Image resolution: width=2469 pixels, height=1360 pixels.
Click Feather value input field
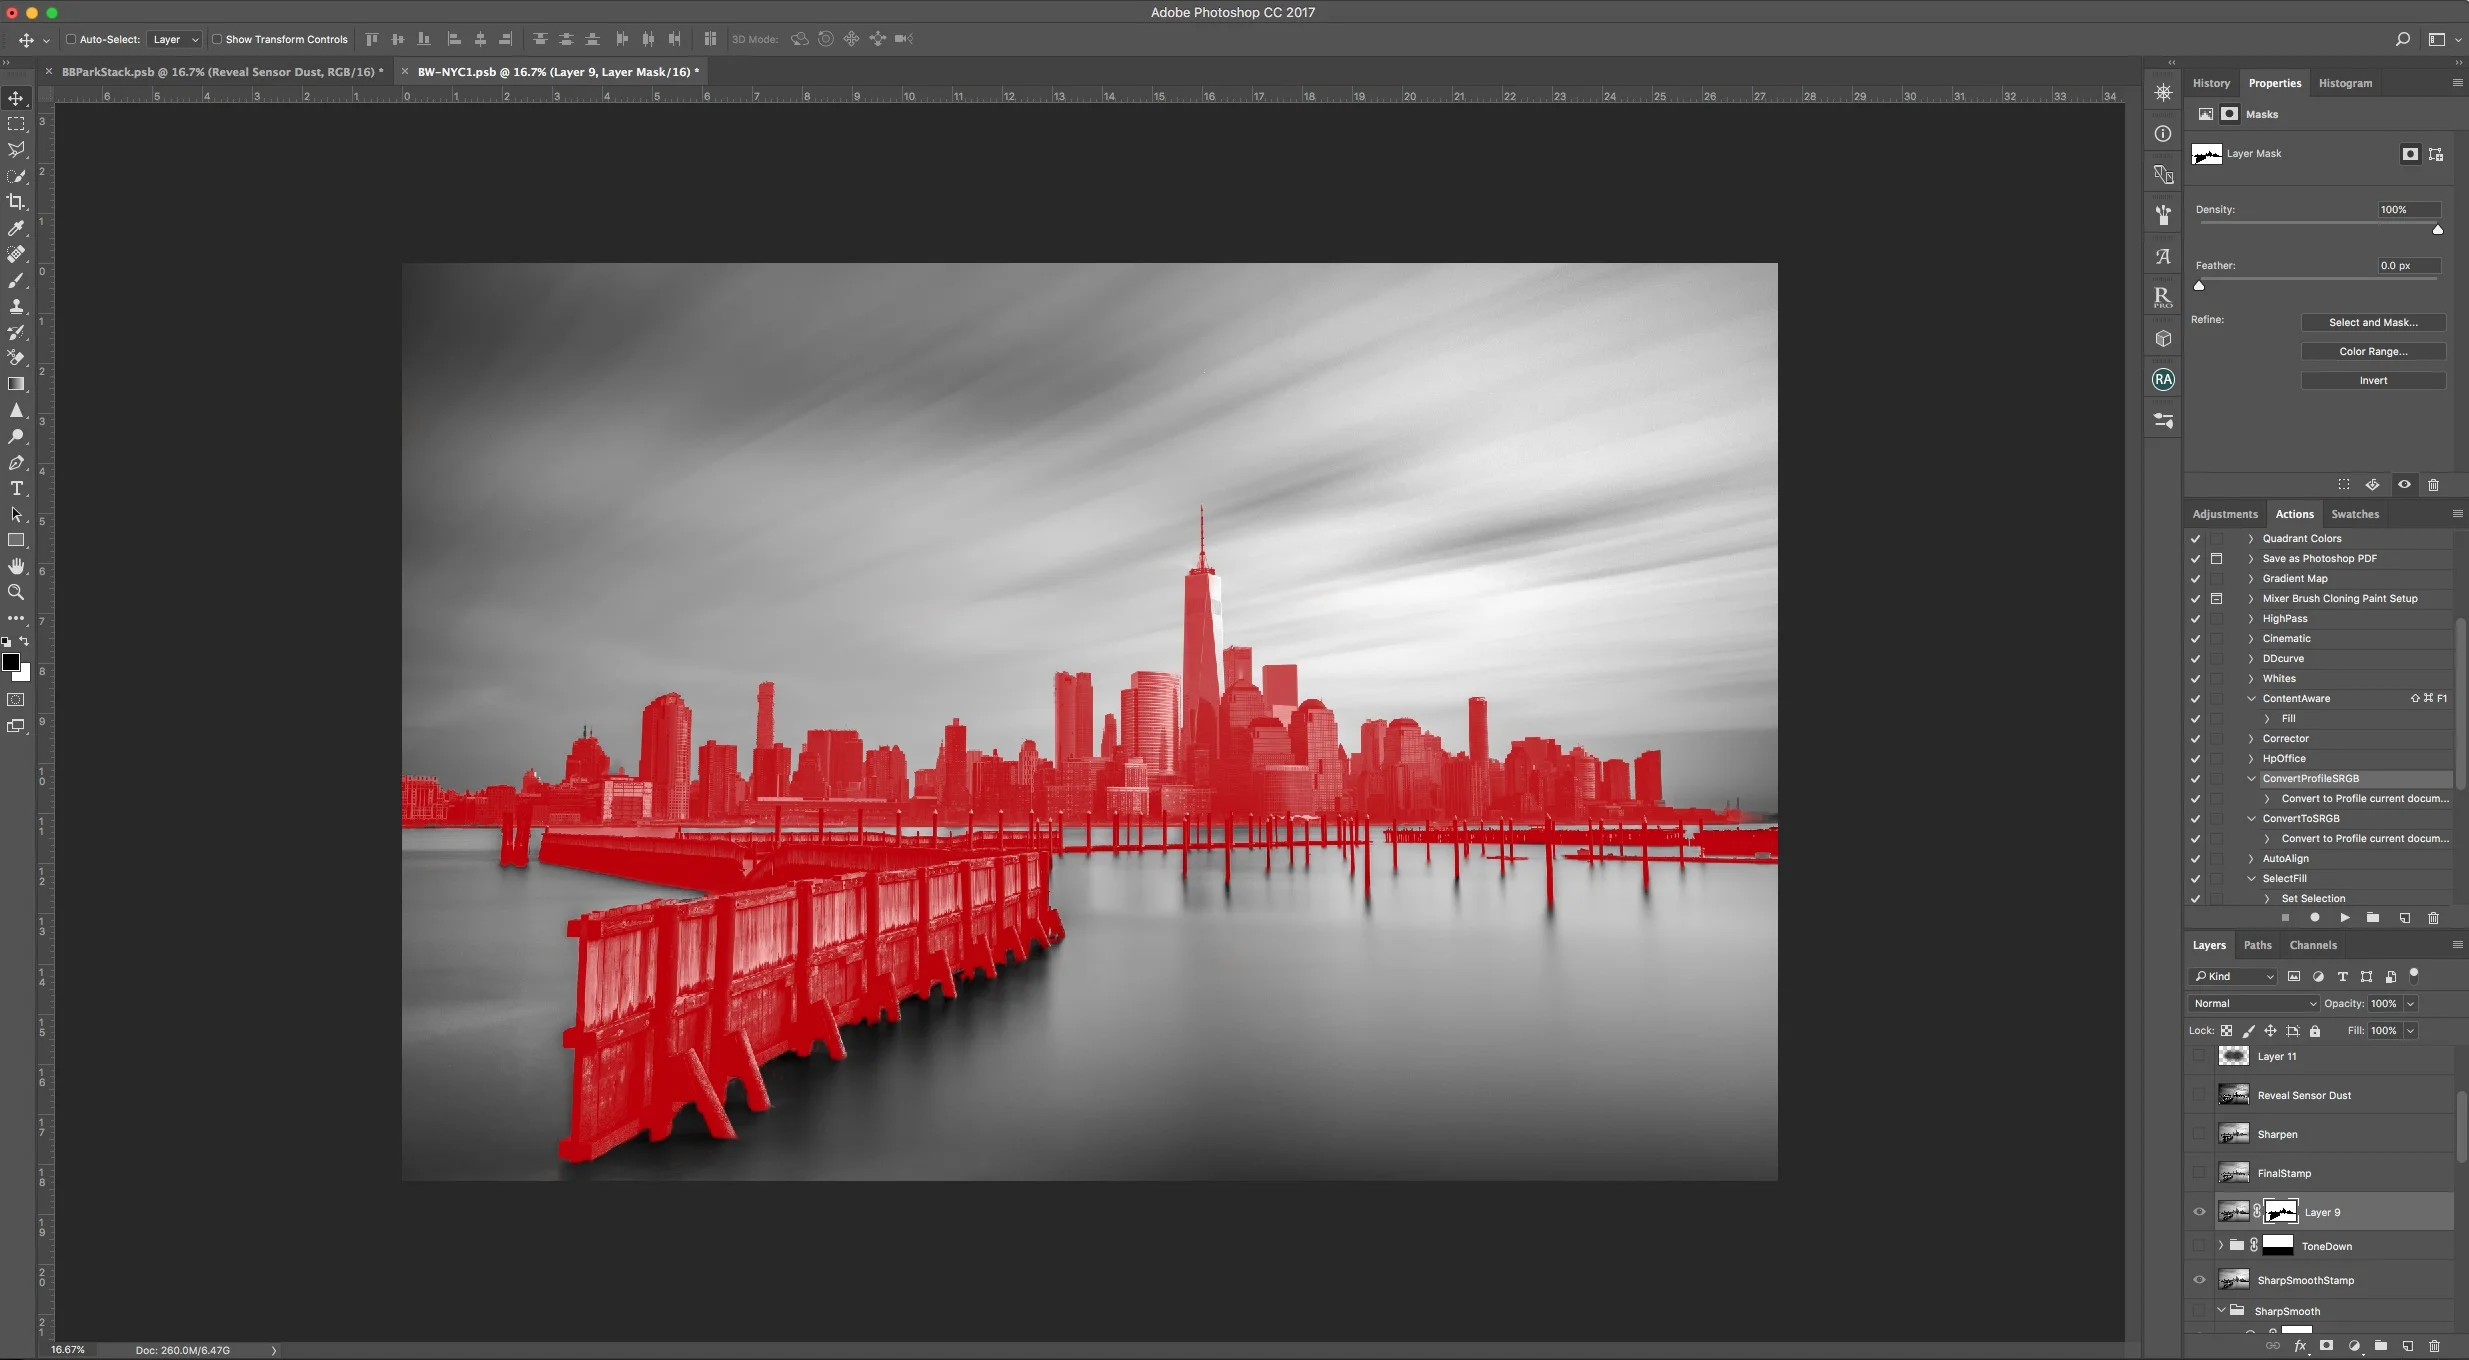2408,265
